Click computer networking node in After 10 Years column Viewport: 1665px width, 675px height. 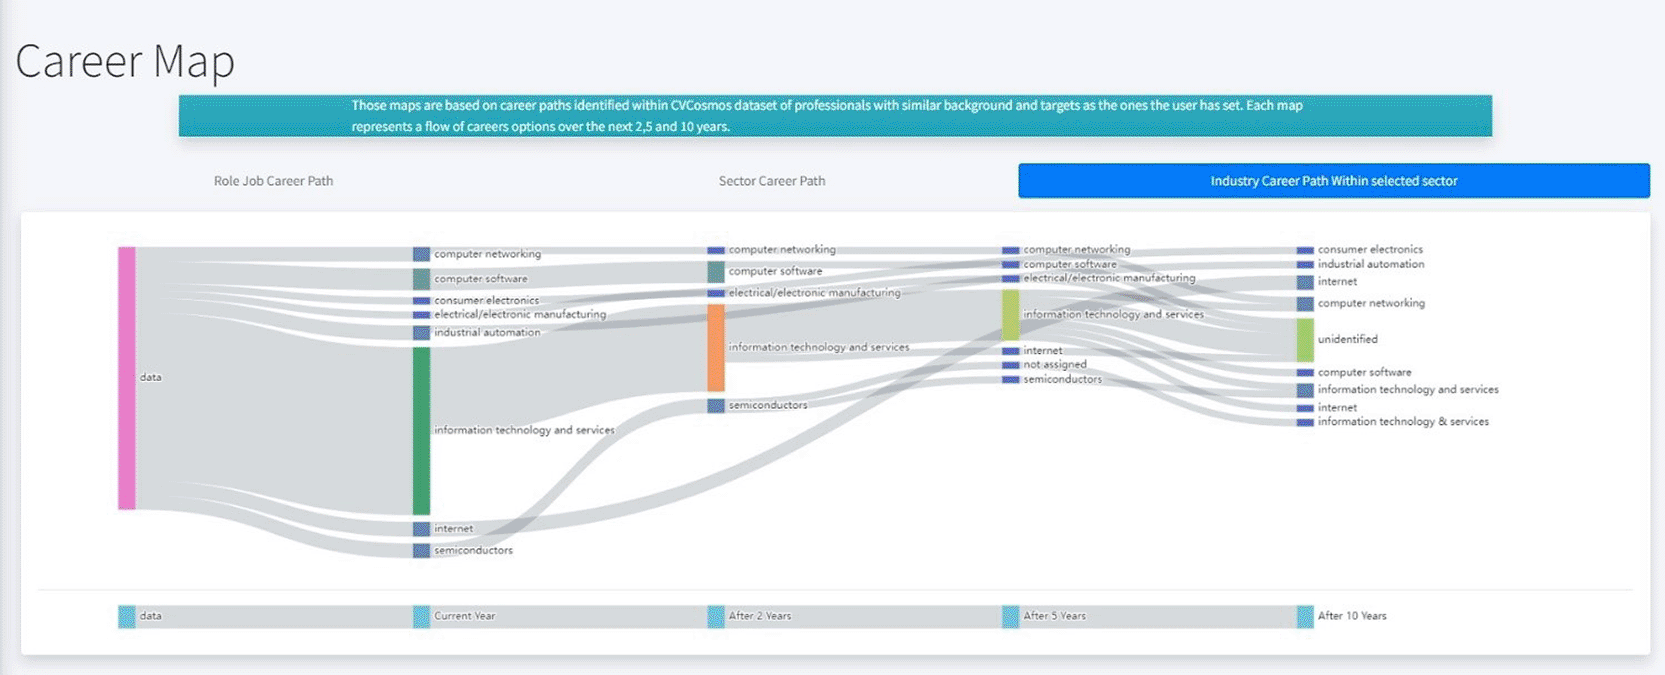1305,304
